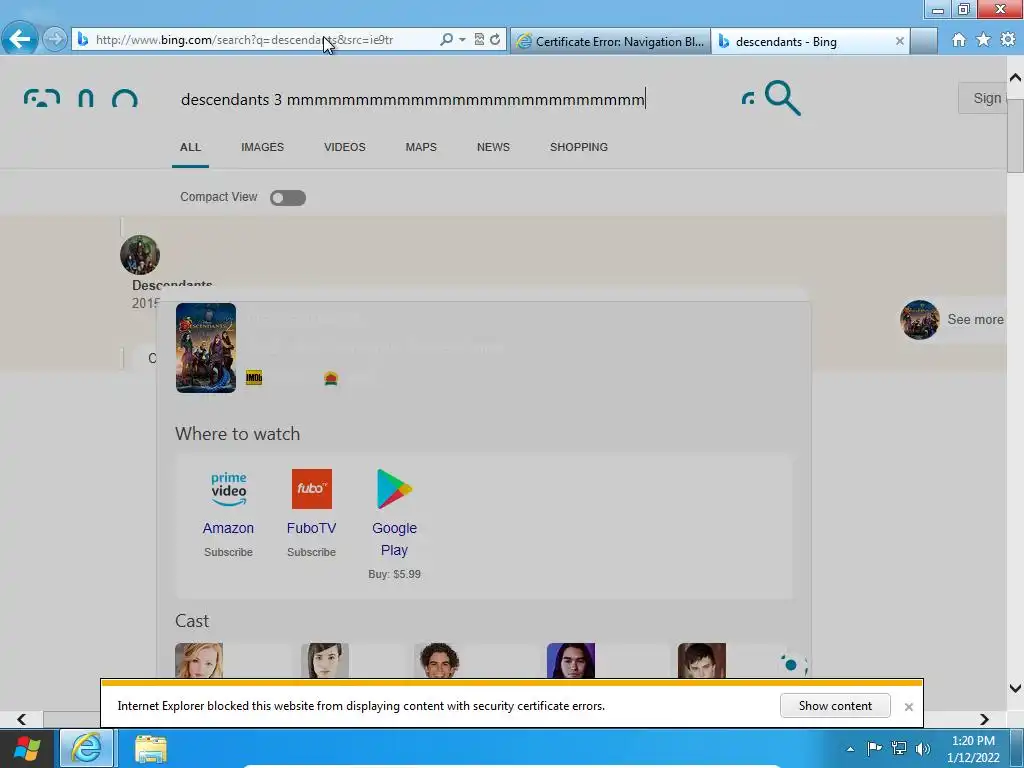Screen dimensions: 1024x768
Task: Switch to the MAPS tab
Action: pyautogui.click(x=421, y=148)
